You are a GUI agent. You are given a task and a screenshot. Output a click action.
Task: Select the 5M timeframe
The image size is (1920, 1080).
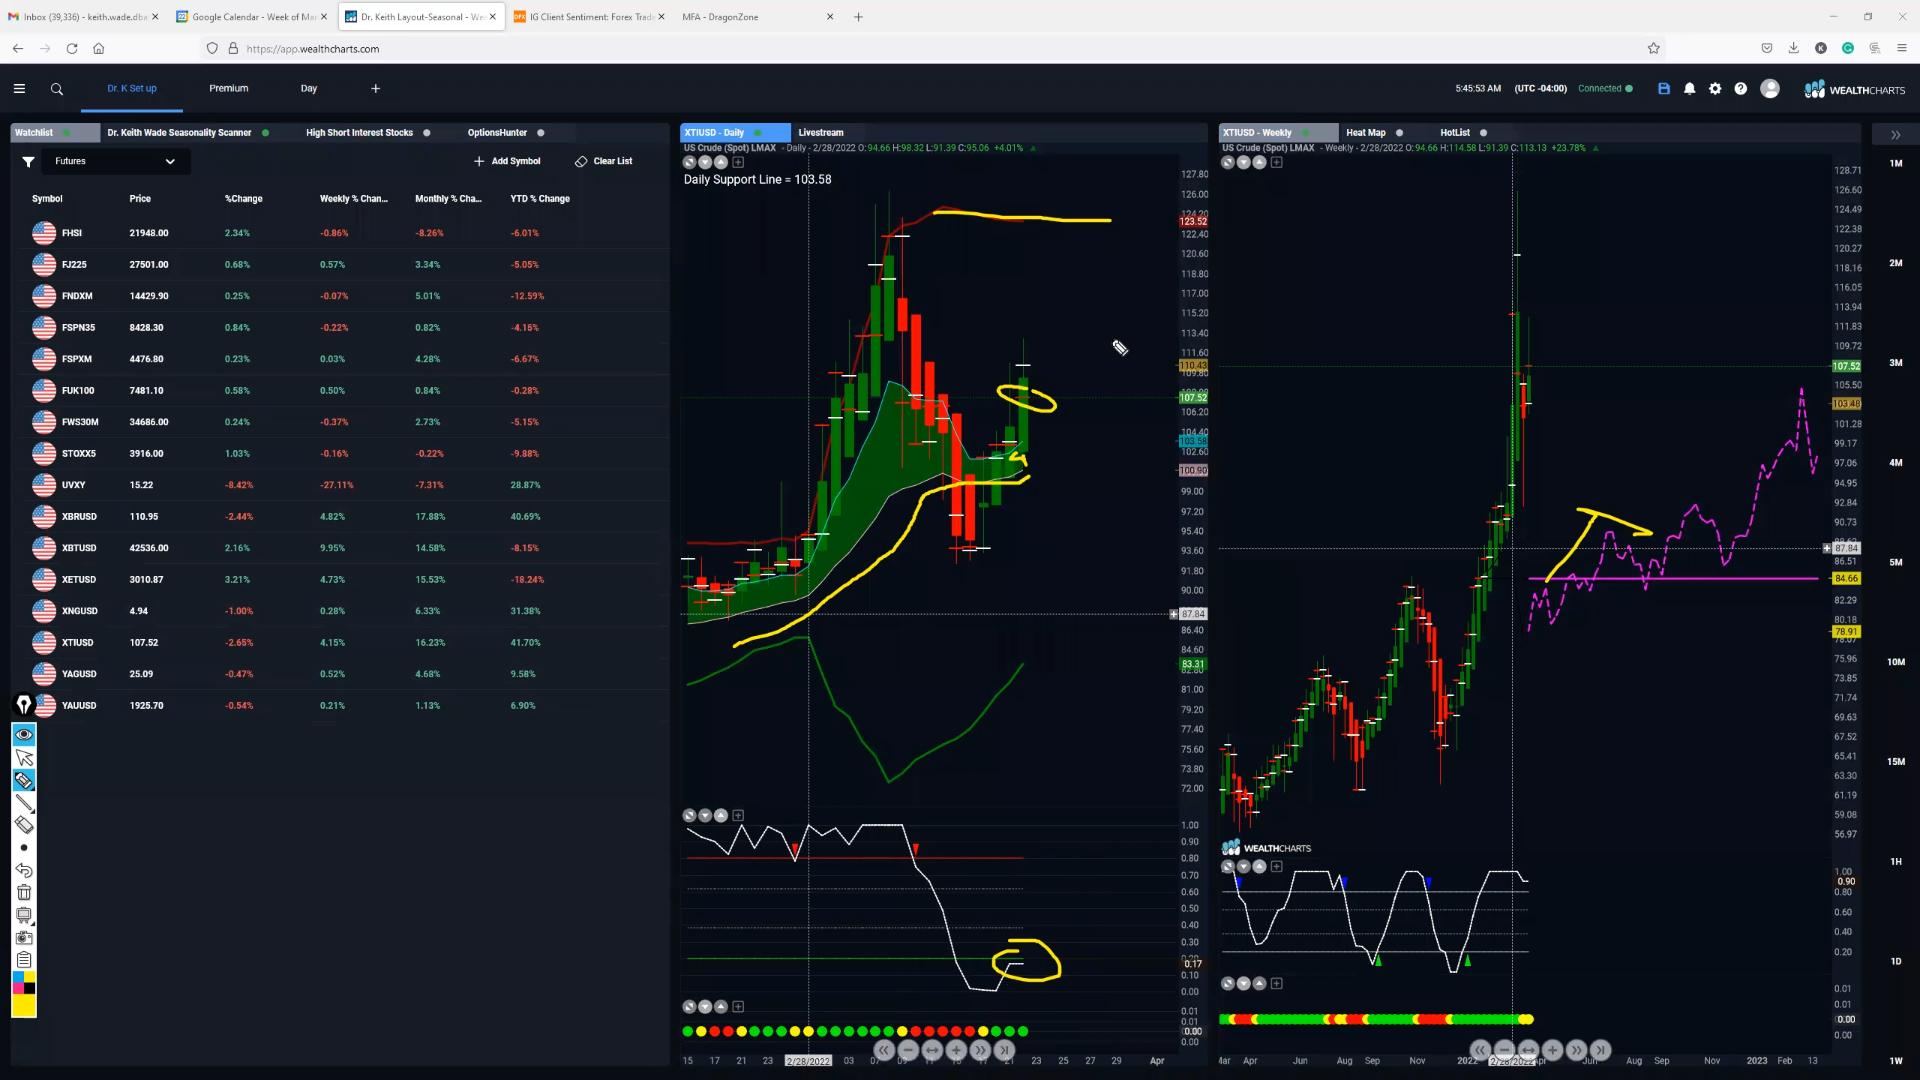coord(1896,563)
